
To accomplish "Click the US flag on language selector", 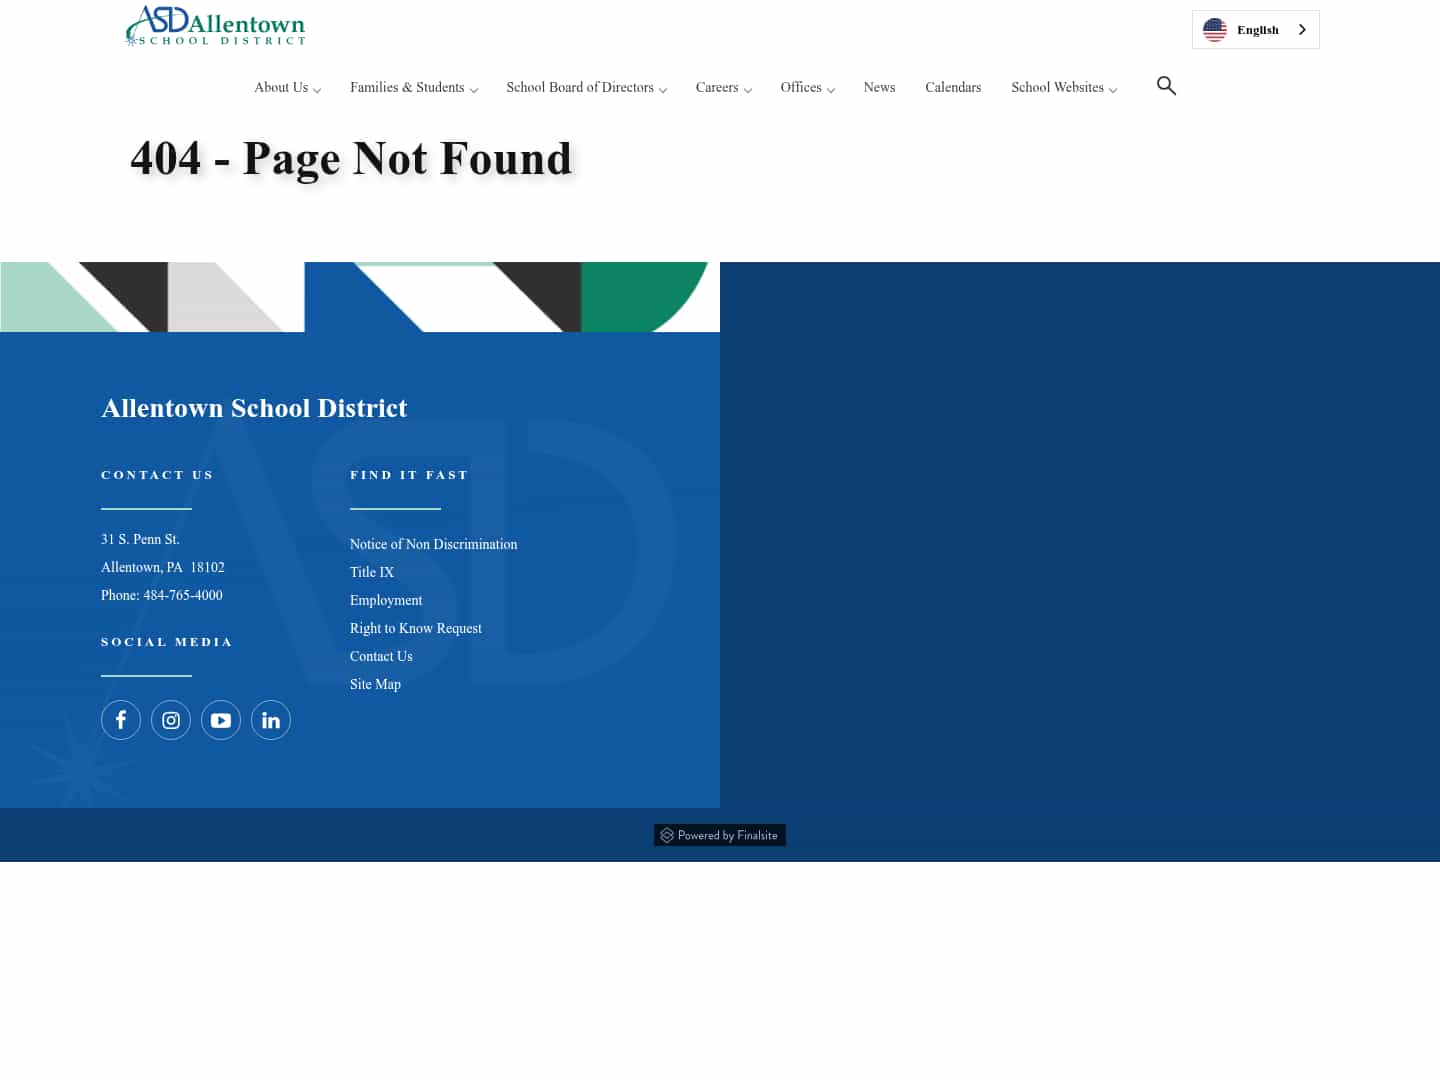I will pyautogui.click(x=1214, y=29).
